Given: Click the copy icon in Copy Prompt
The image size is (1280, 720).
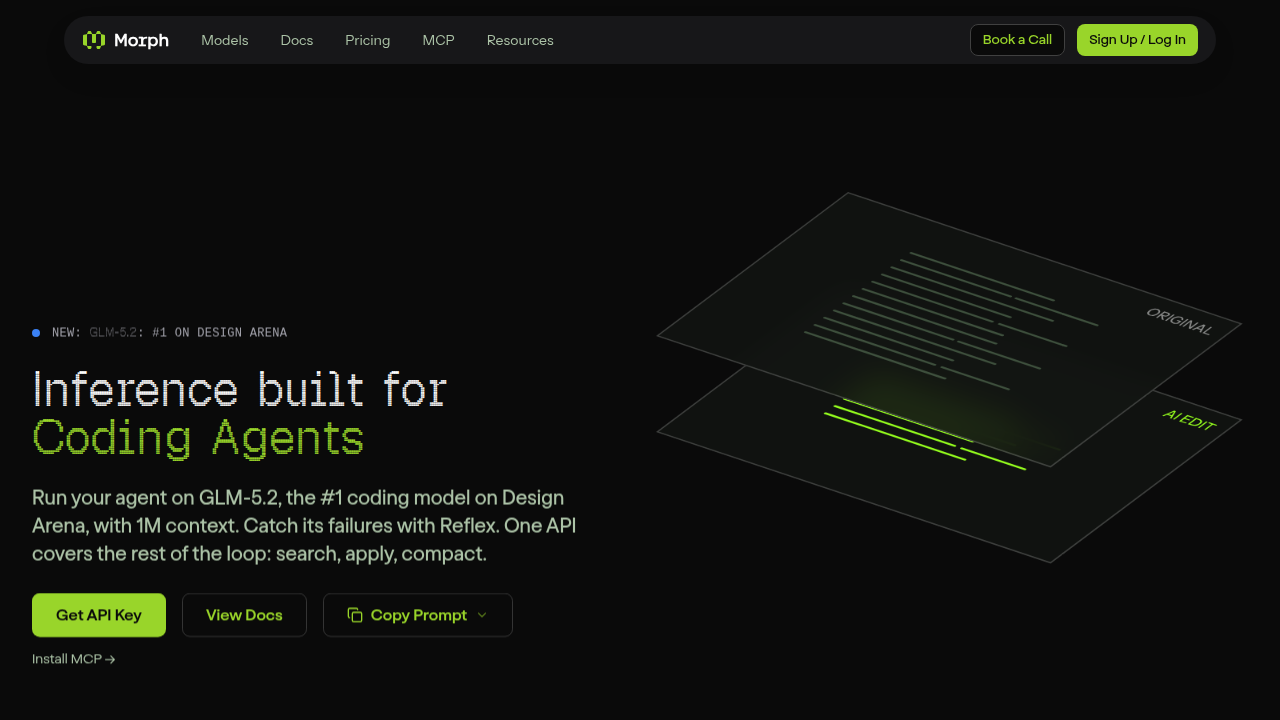Looking at the screenshot, I should tap(355, 615).
